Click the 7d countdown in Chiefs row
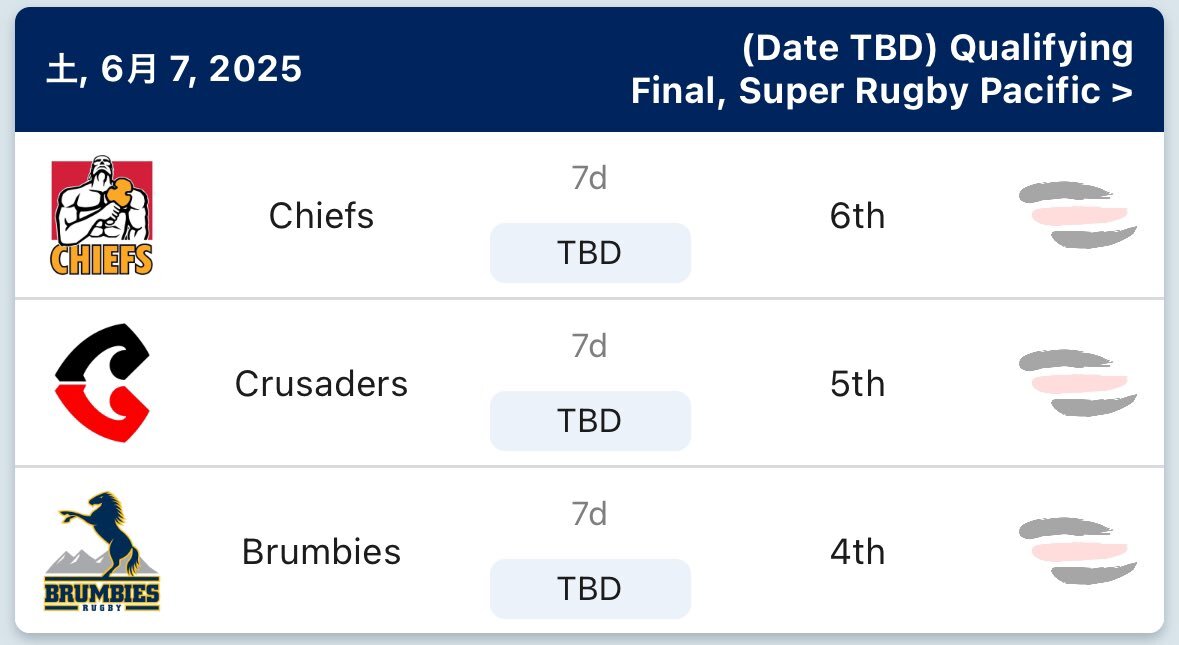1179x645 pixels. [x=589, y=178]
